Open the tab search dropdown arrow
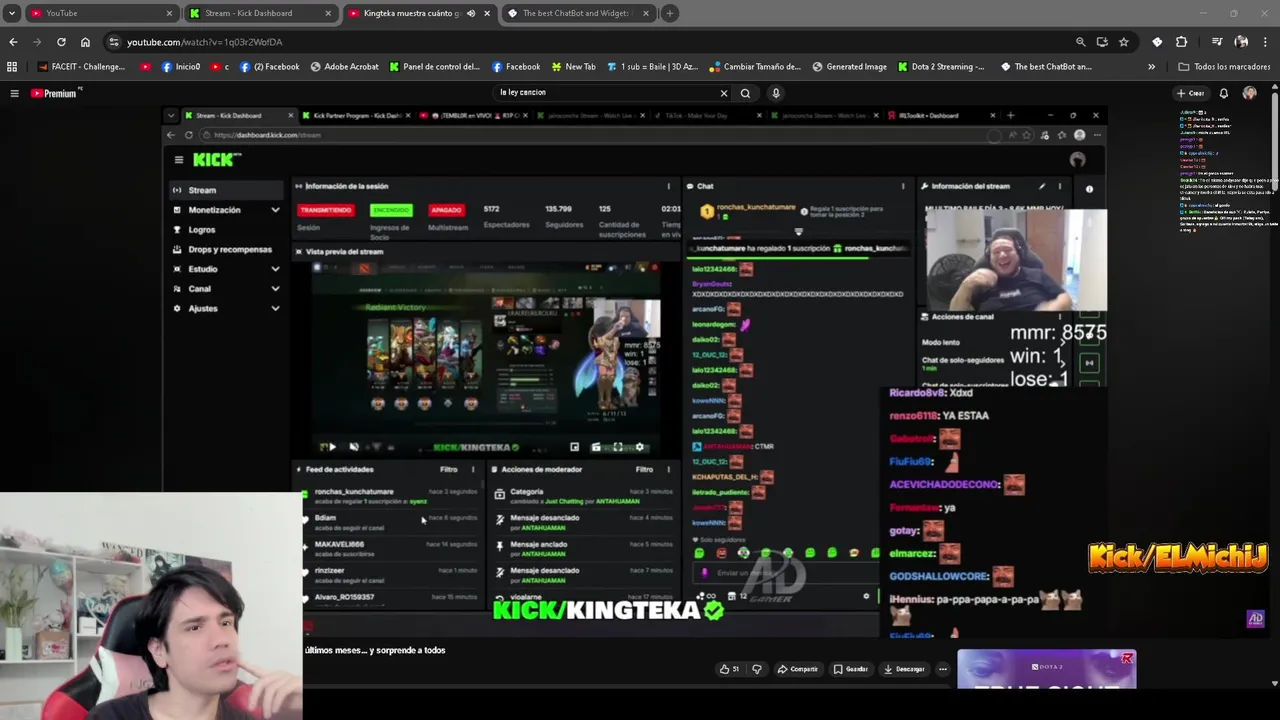 tap(12, 13)
